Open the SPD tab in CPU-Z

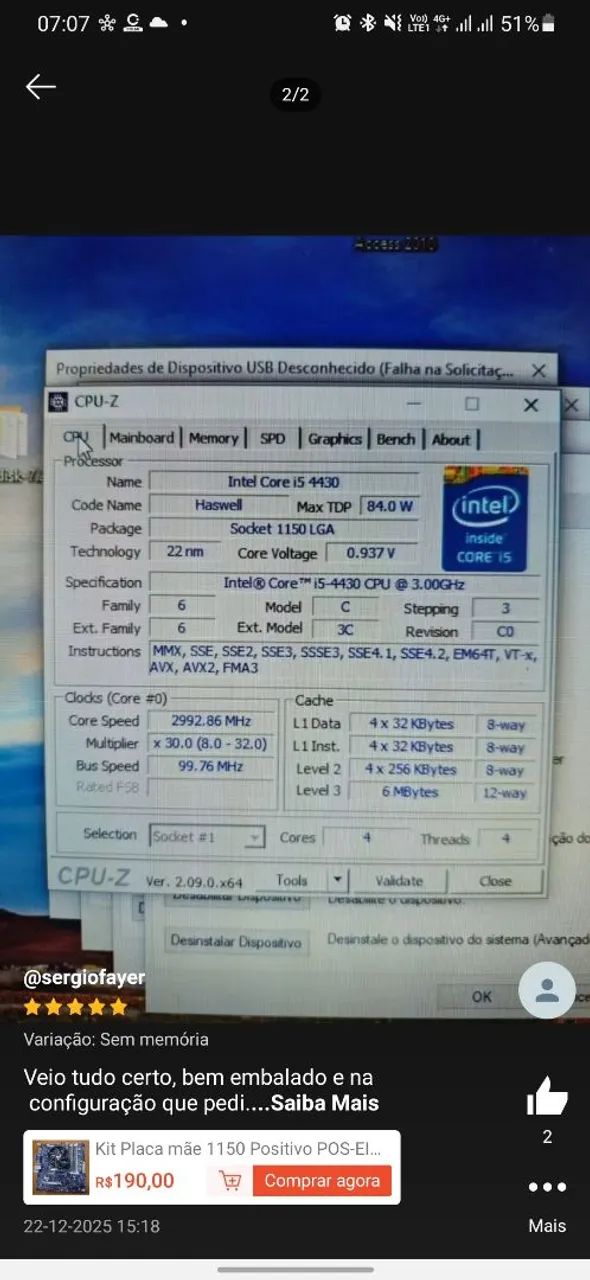(272, 438)
